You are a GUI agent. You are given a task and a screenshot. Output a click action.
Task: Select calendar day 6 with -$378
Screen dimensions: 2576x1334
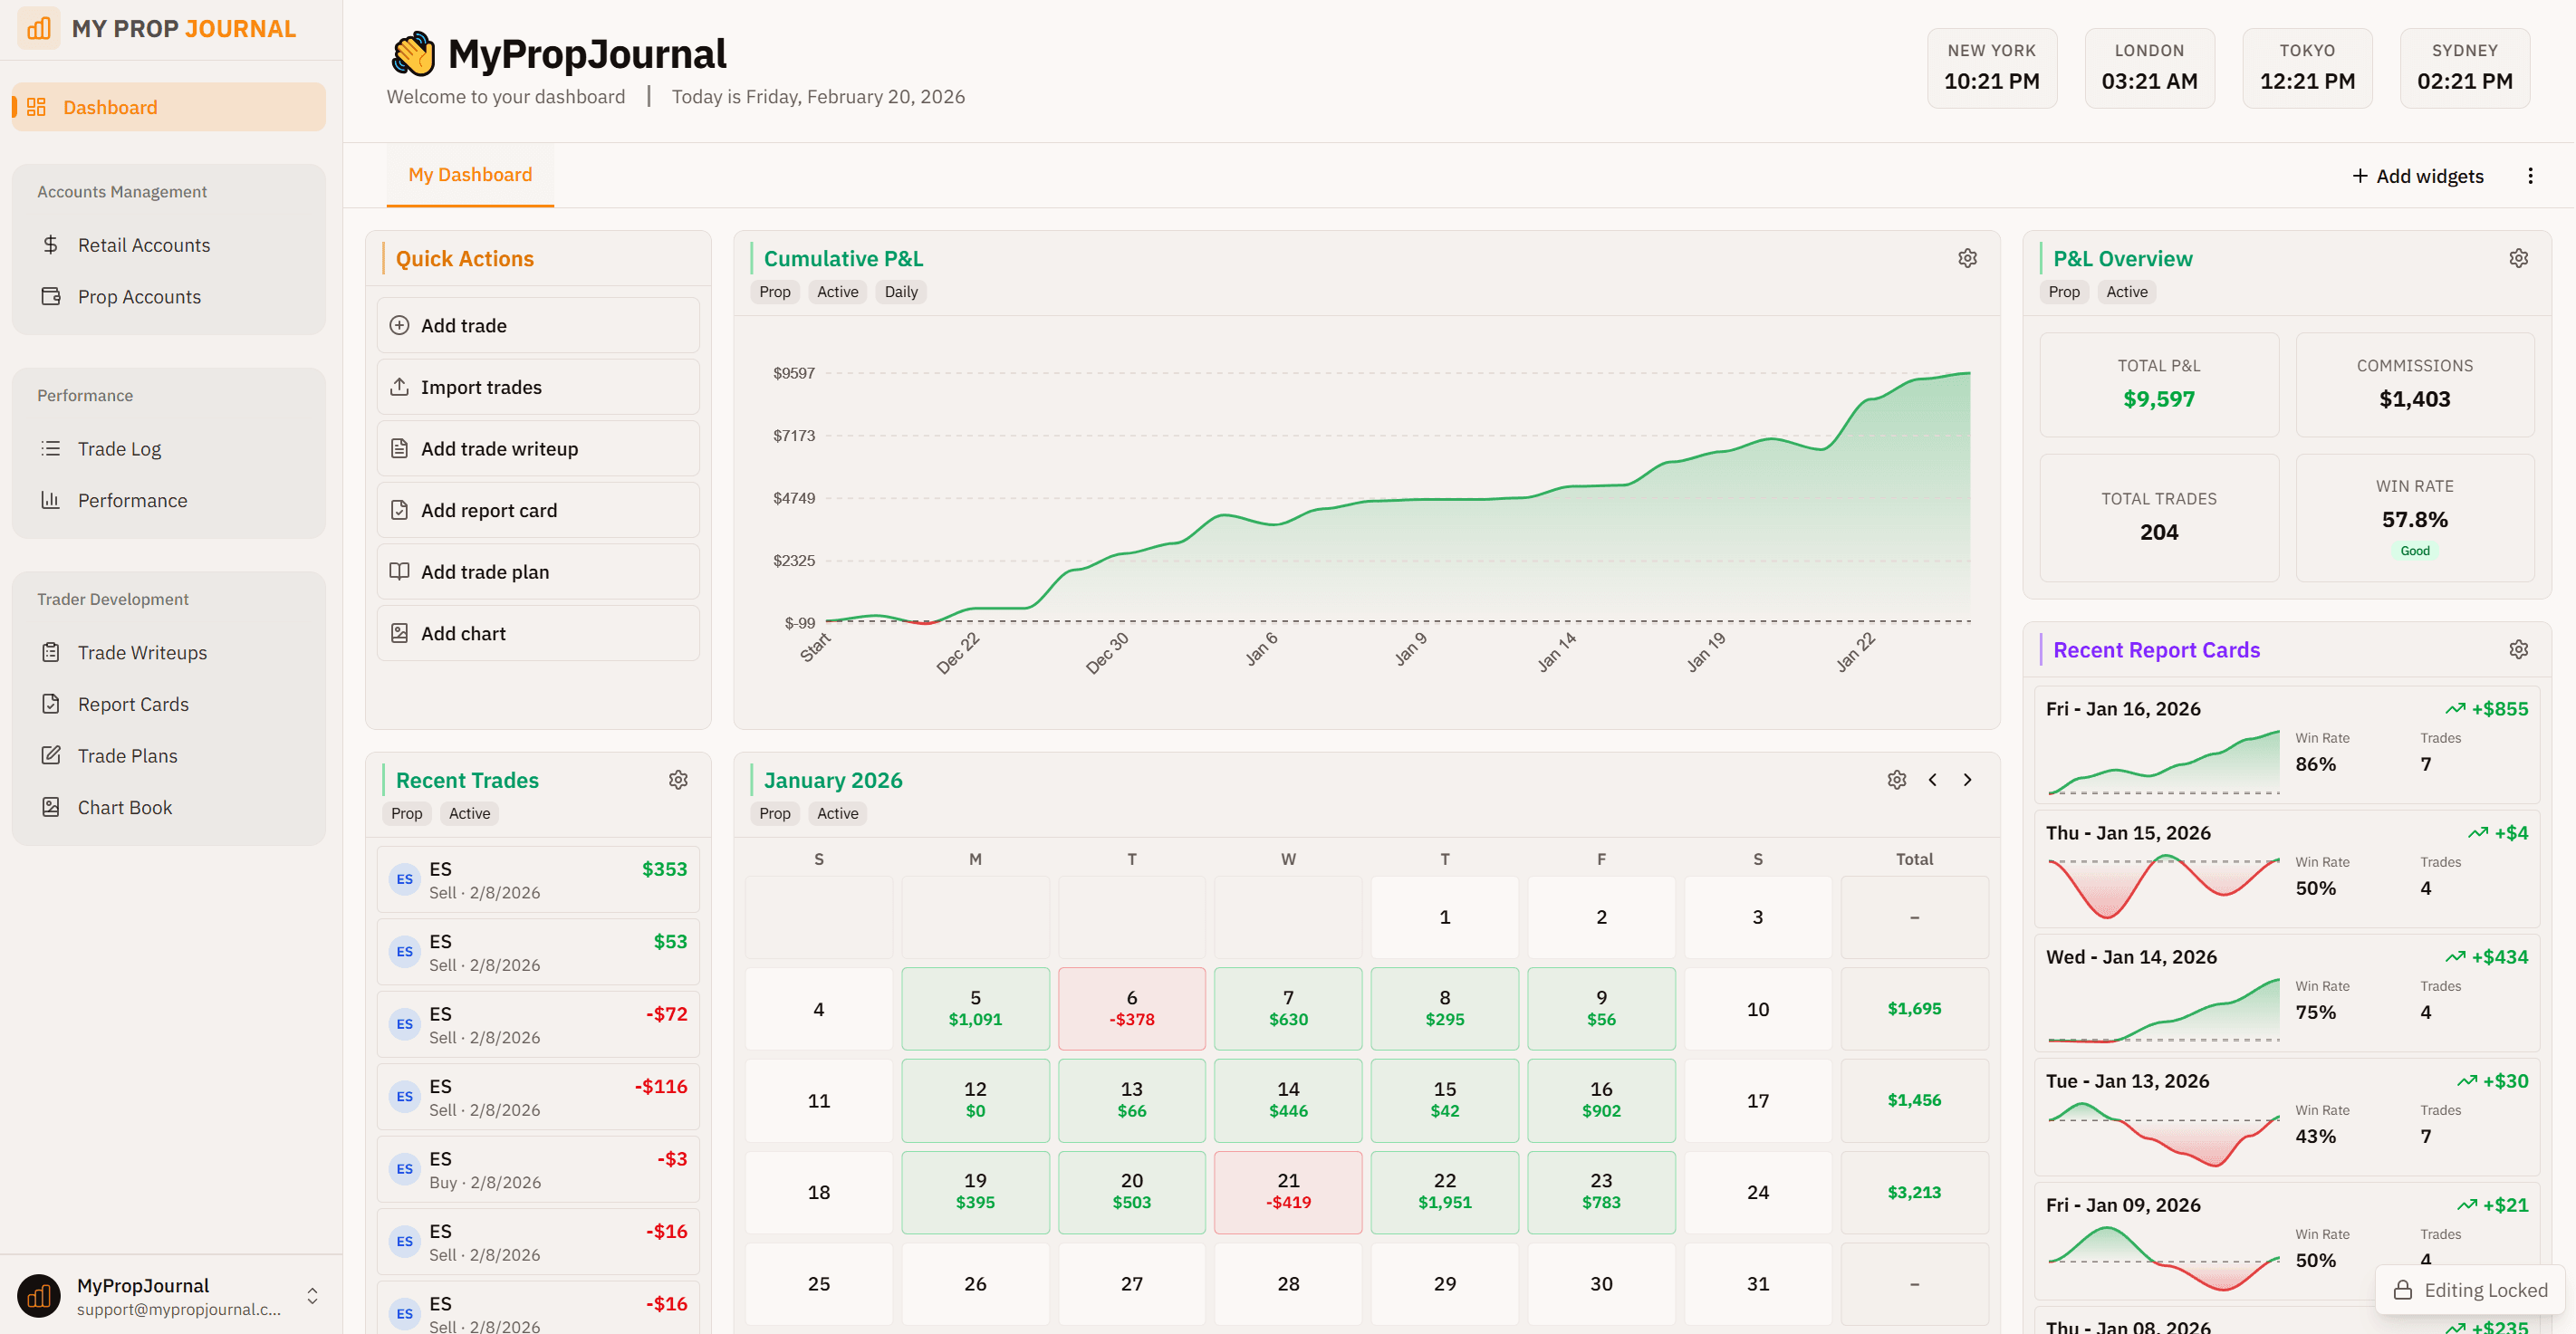click(x=1131, y=1008)
